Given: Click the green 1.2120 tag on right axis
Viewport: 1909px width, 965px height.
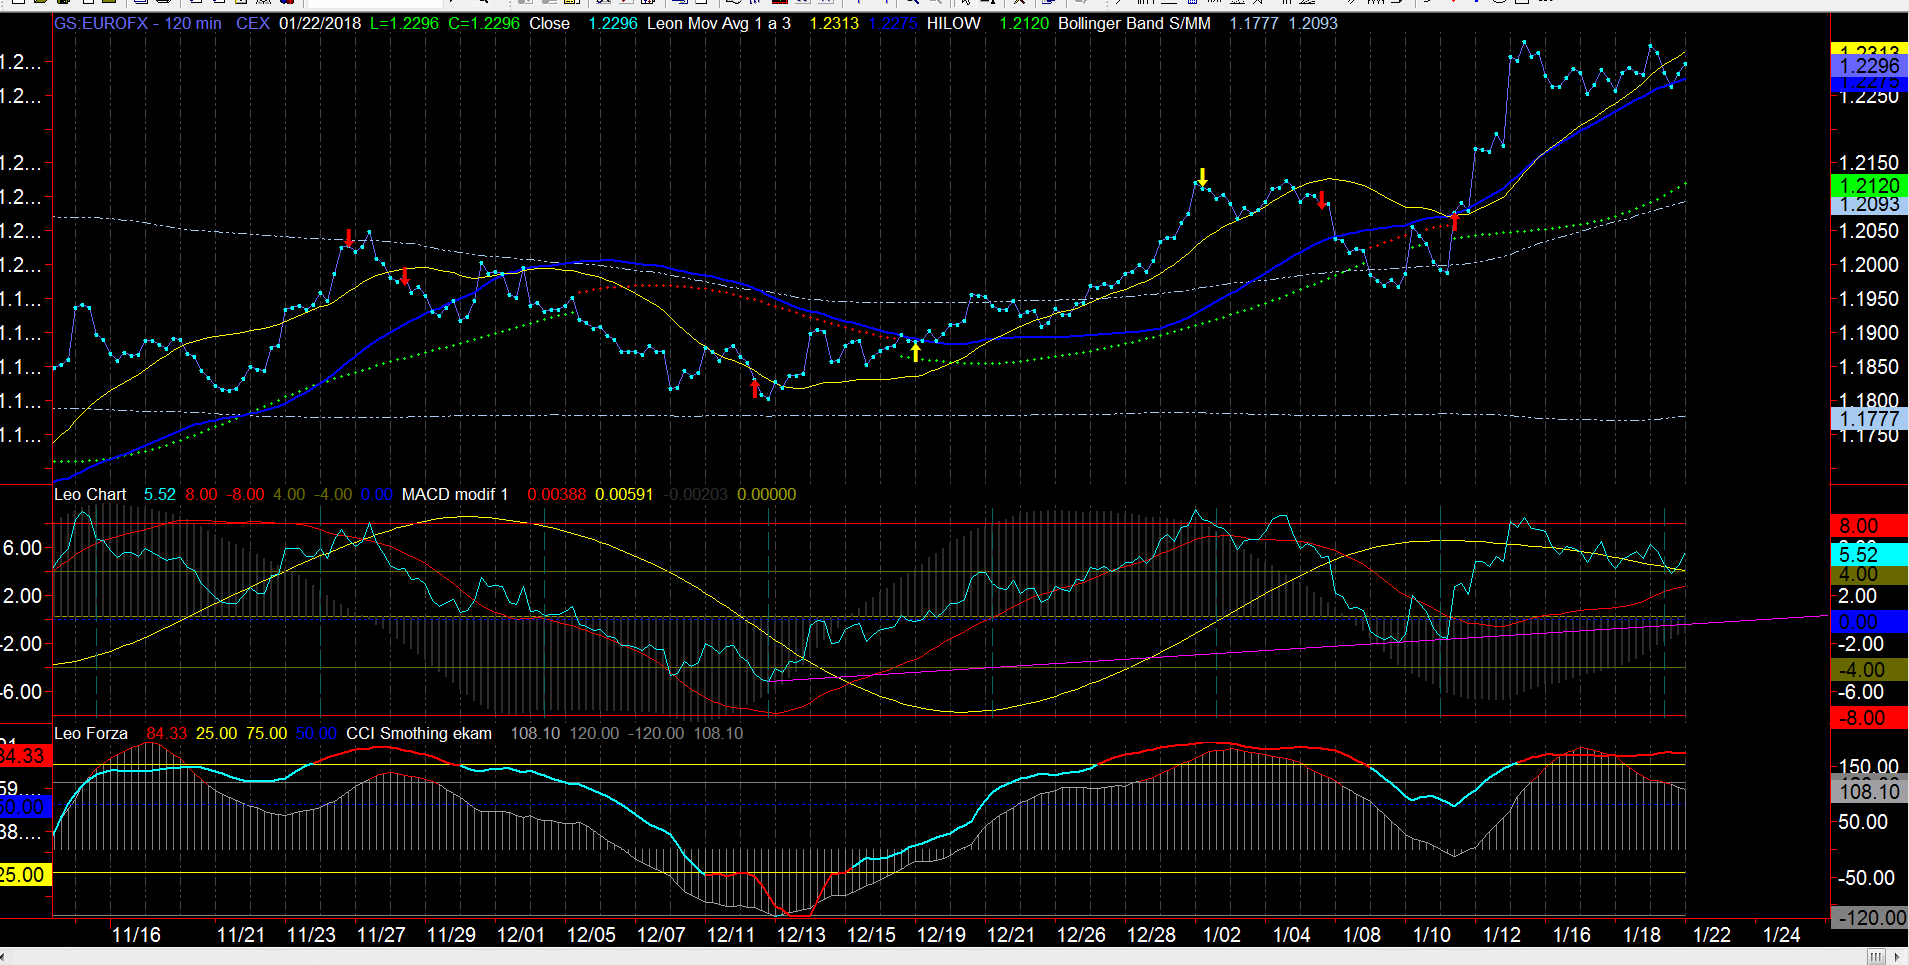Looking at the screenshot, I should [x=1869, y=186].
